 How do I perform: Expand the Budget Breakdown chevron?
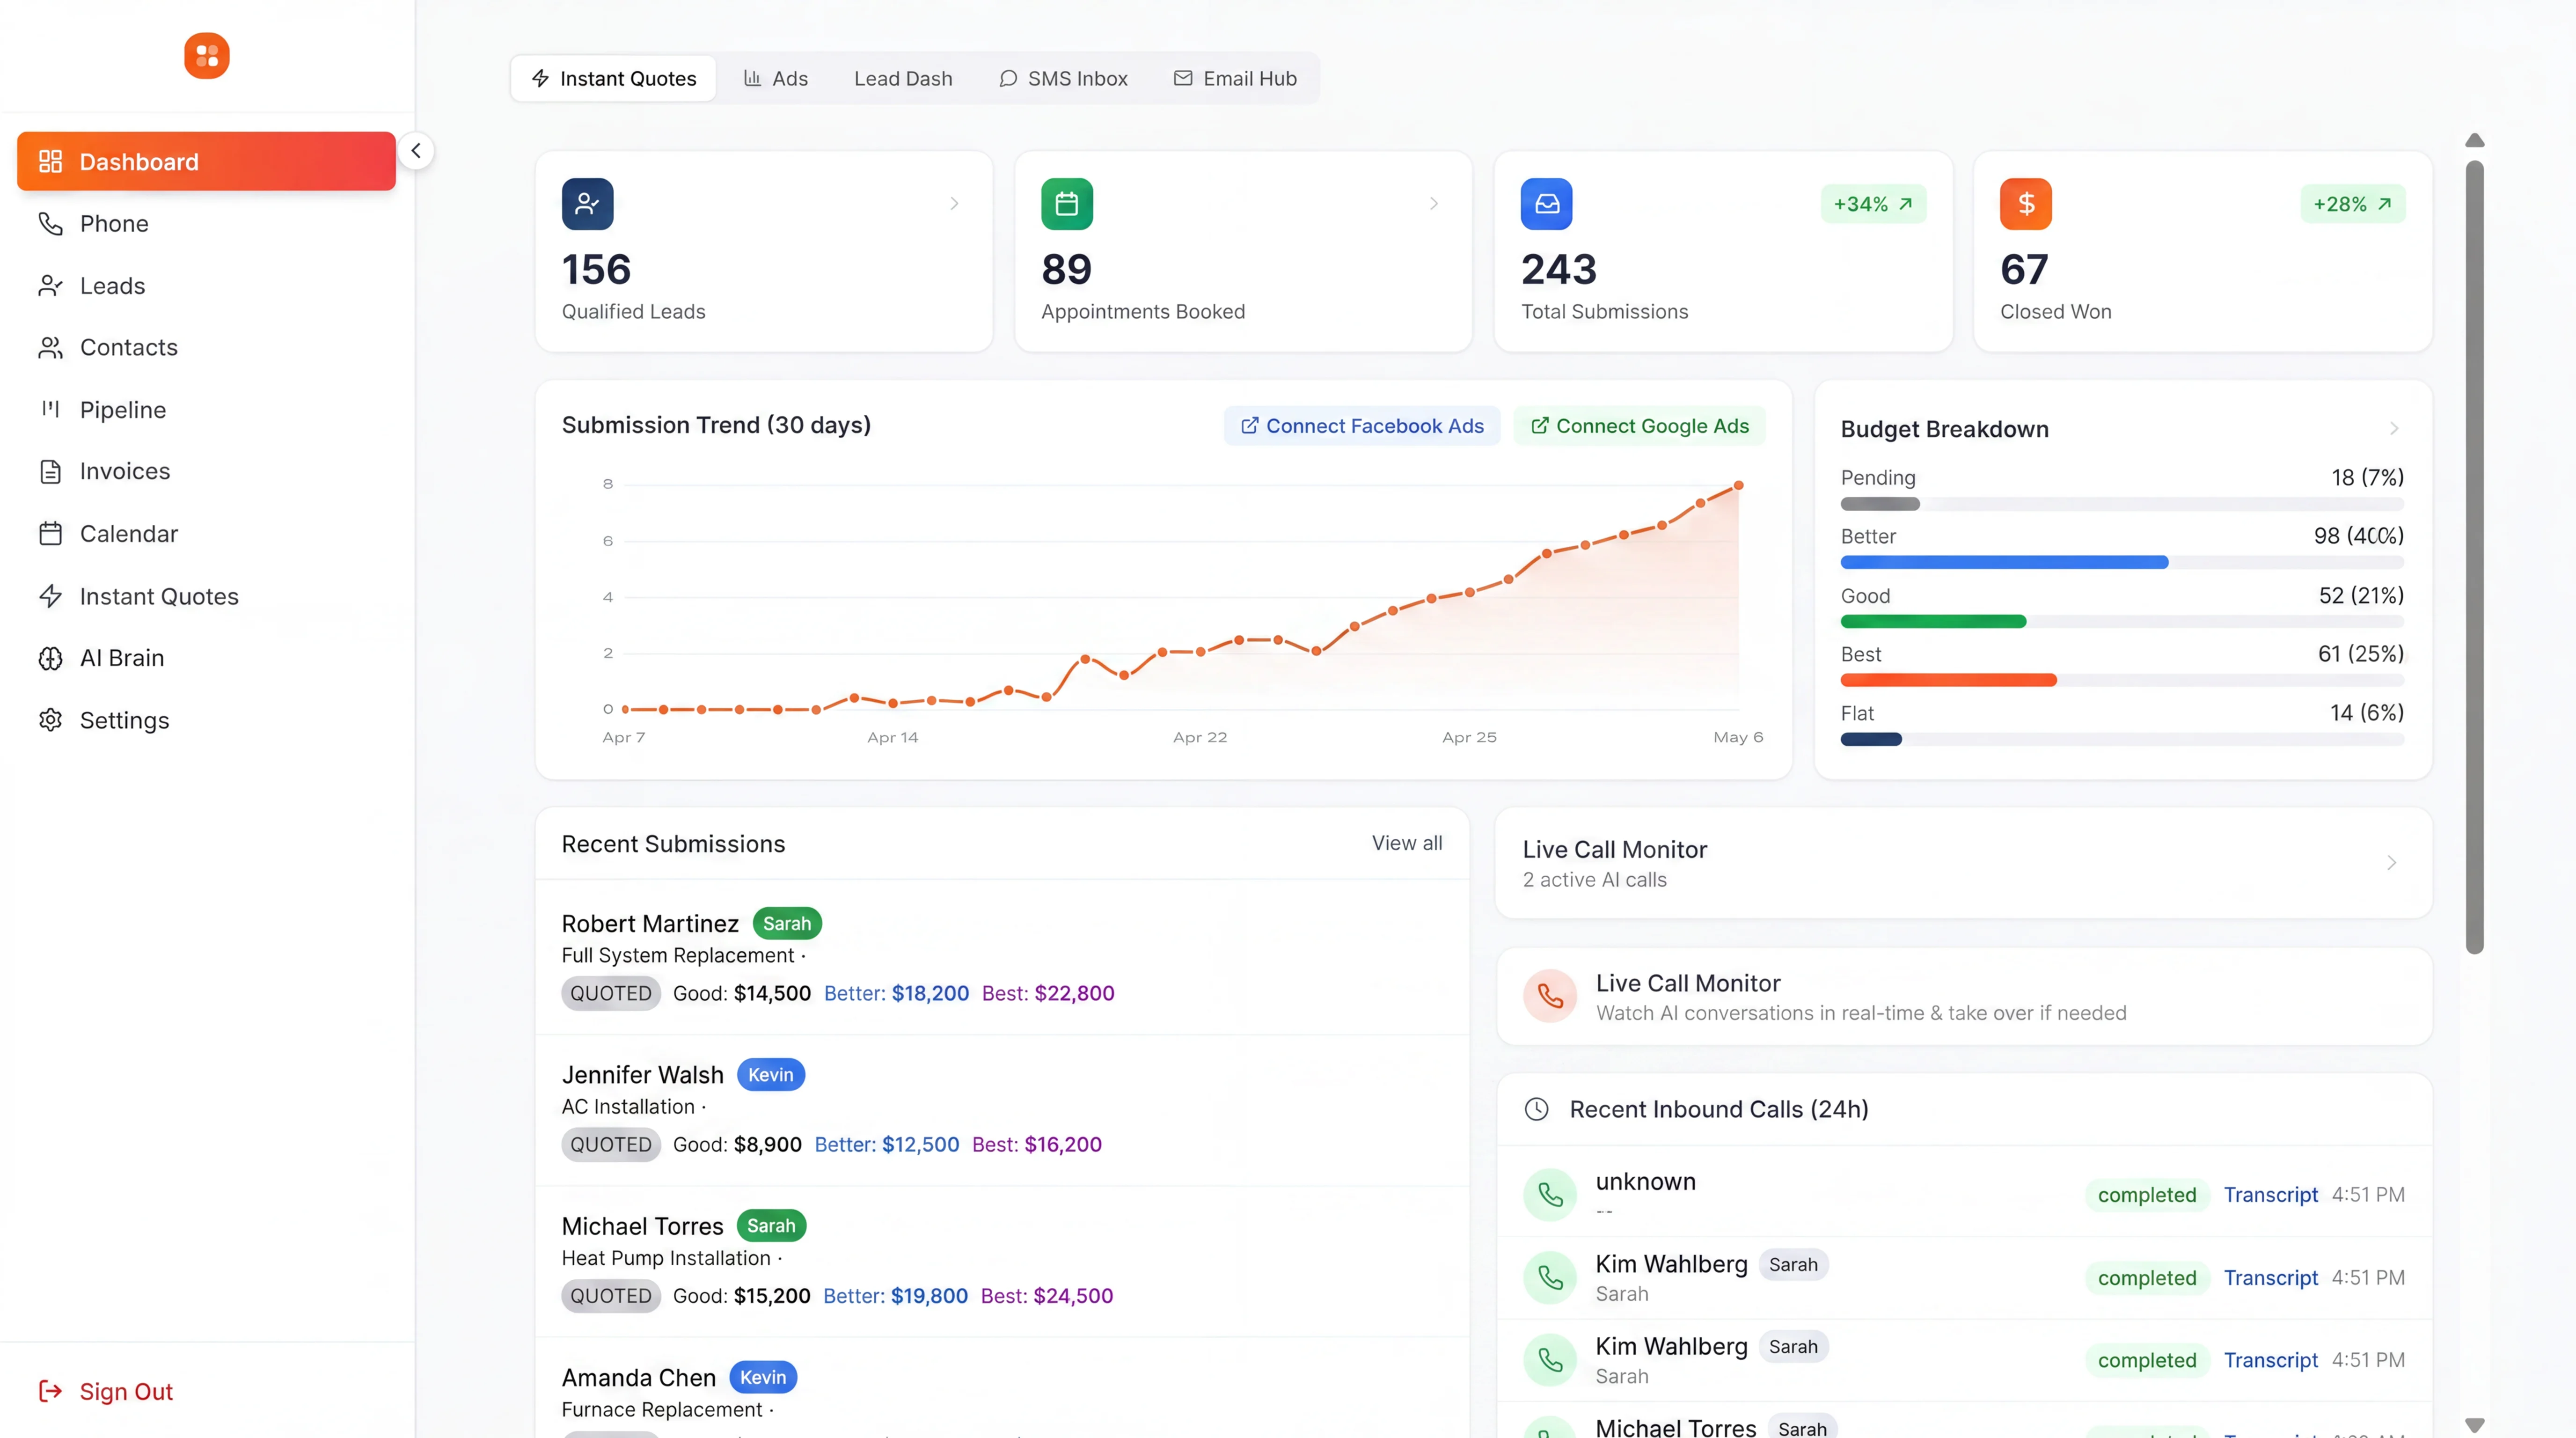tap(2394, 428)
